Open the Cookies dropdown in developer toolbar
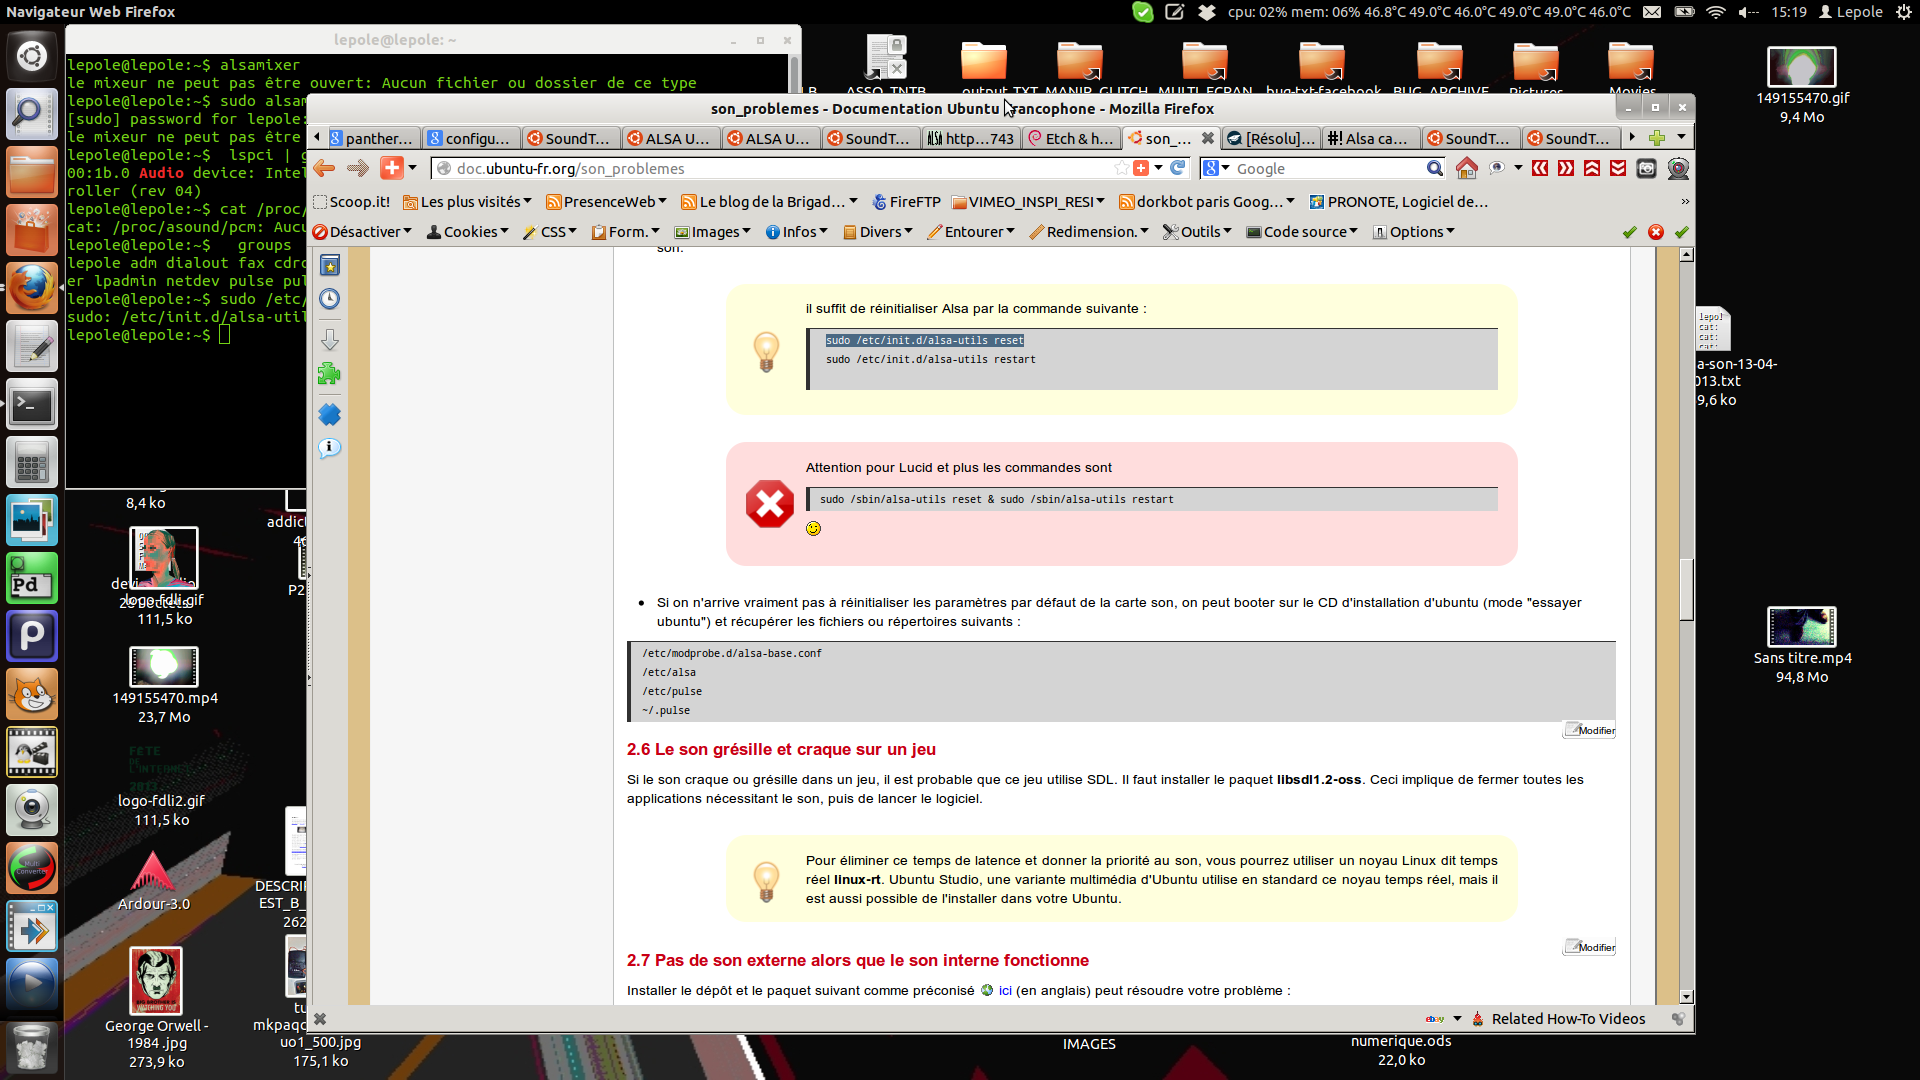The width and height of the screenshot is (1920, 1080). (468, 232)
